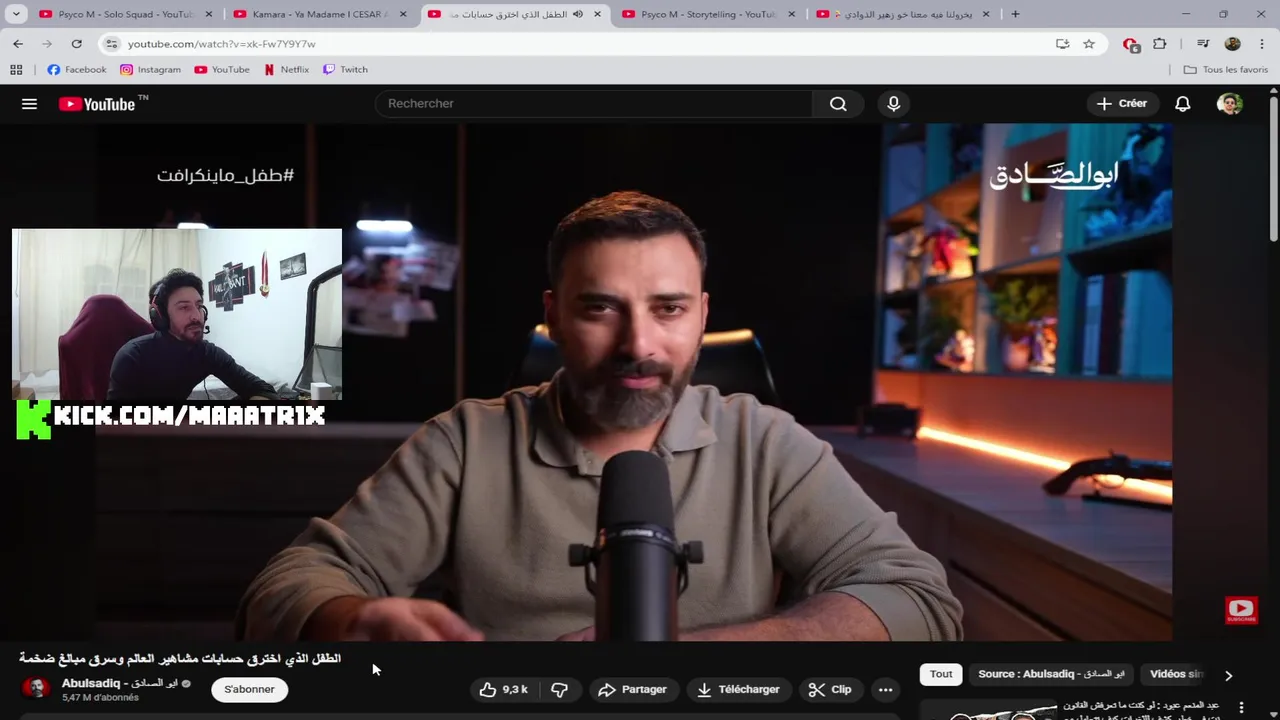Mute the playing tab's speaker icon
This screenshot has height=720, width=1280.
point(578,14)
